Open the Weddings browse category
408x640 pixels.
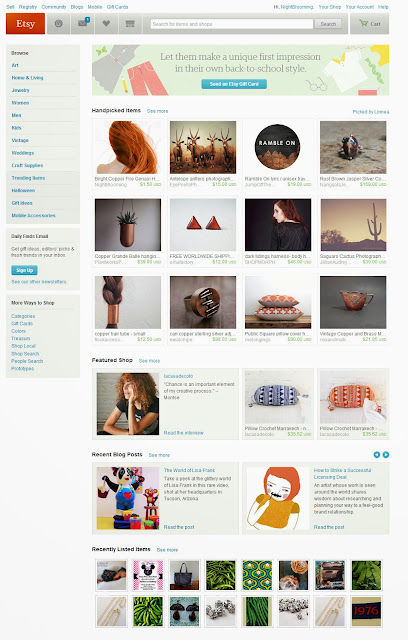point(23,153)
